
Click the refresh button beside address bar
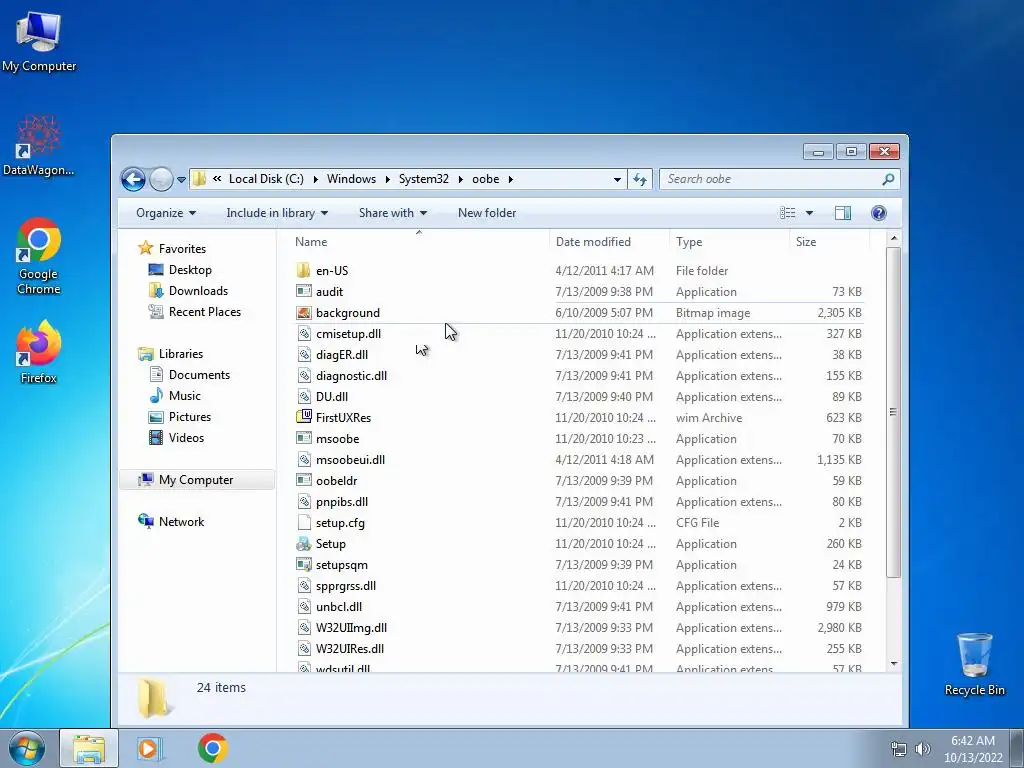pyautogui.click(x=640, y=179)
